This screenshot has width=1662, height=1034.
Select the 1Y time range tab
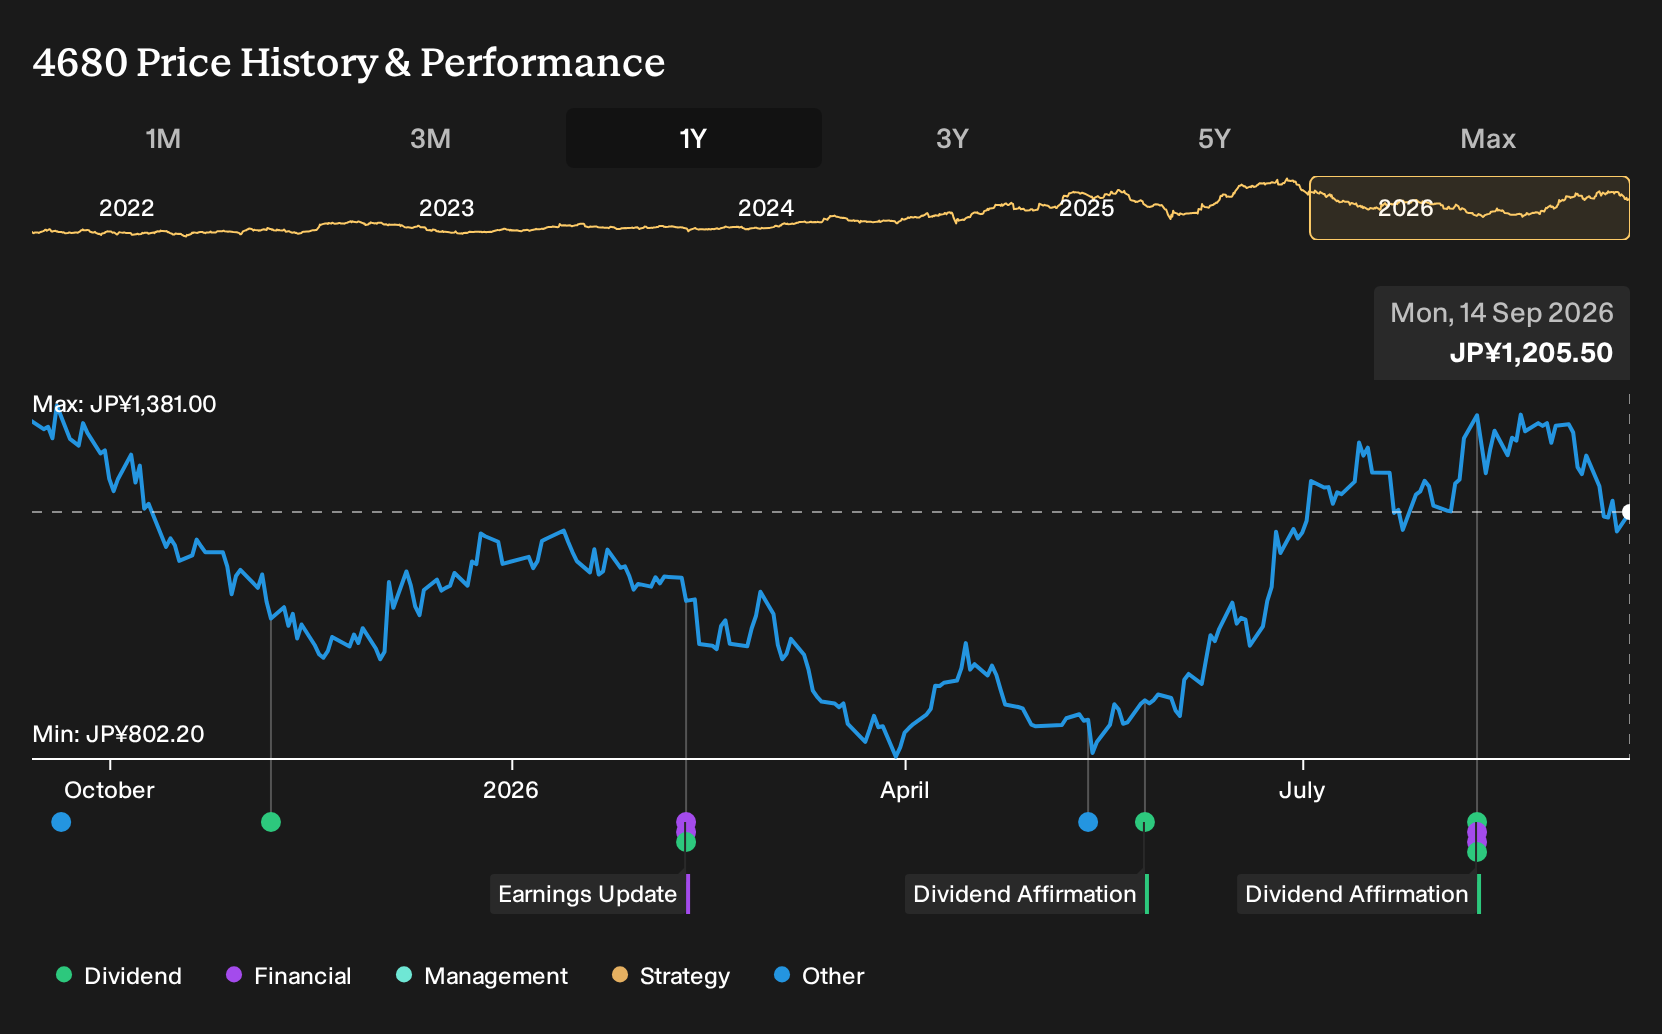pyautogui.click(x=693, y=138)
